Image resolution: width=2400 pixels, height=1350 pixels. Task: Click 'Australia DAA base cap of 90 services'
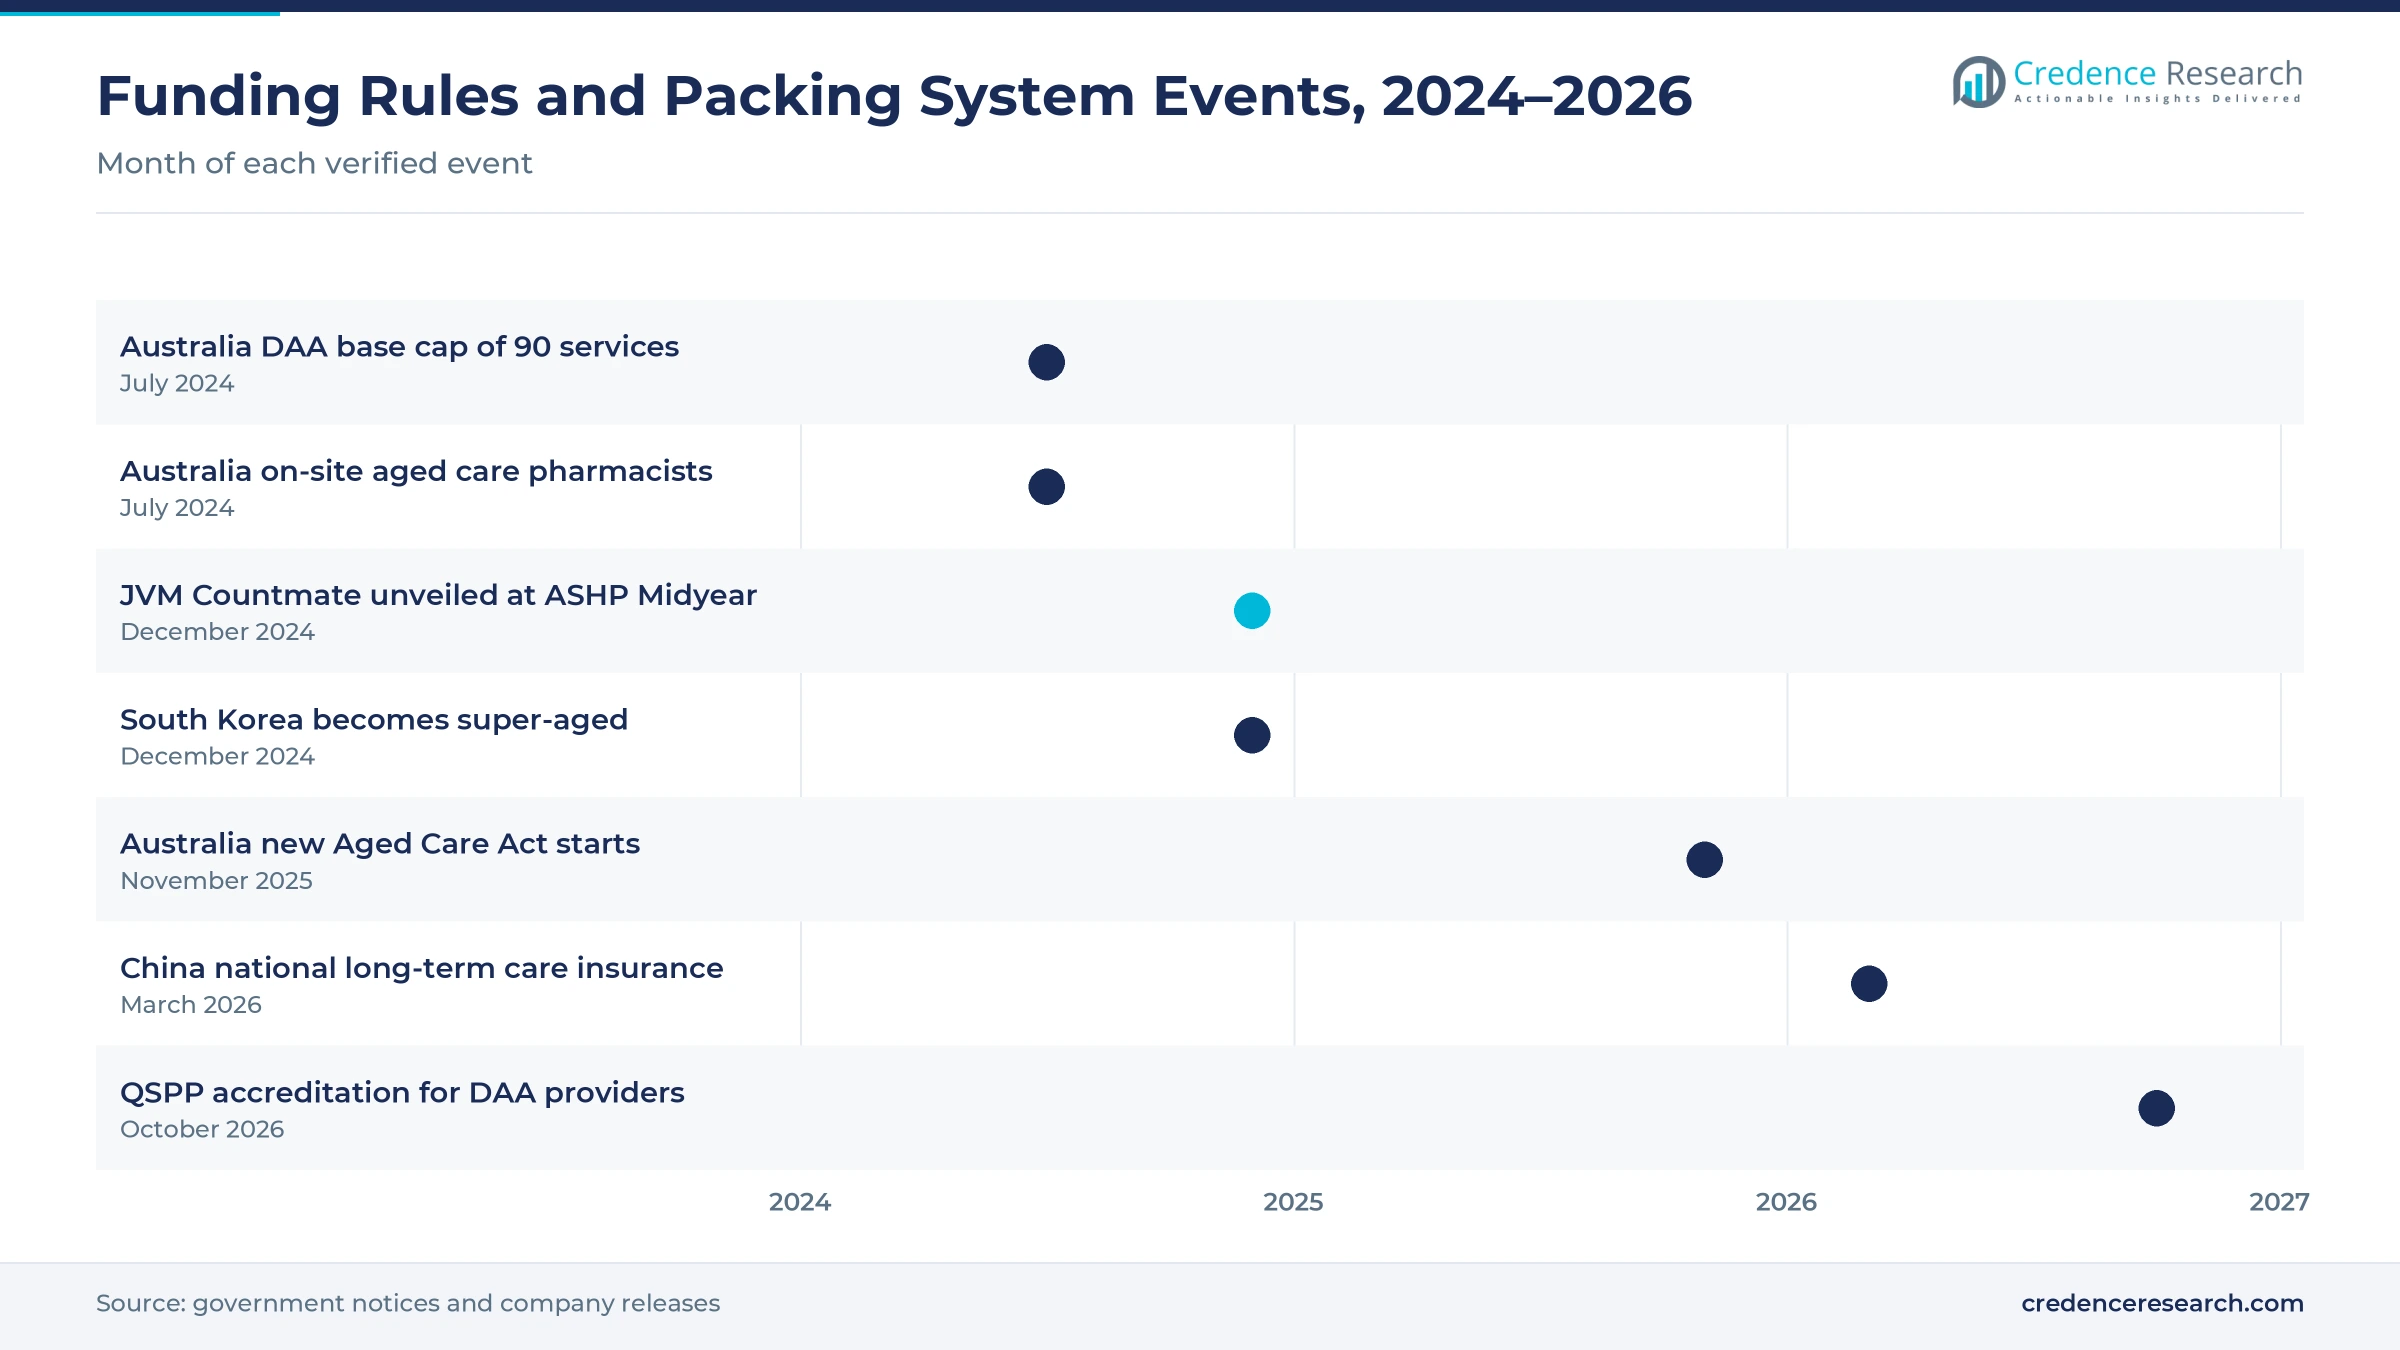(x=399, y=347)
